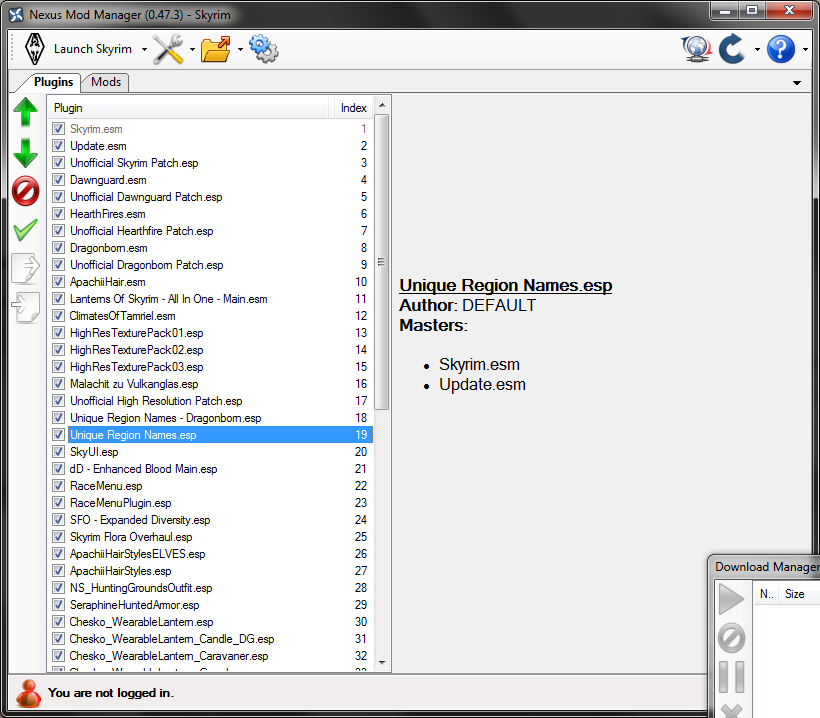Image resolution: width=820 pixels, height=718 pixels.
Task: Click the Launch Skyrim button
Action: (80, 48)
